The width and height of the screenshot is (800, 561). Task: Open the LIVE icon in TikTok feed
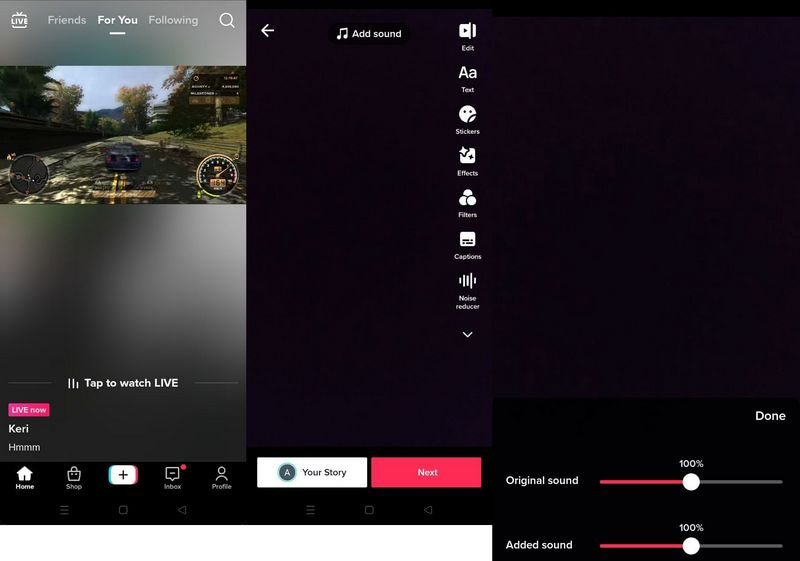coord(19,20)
